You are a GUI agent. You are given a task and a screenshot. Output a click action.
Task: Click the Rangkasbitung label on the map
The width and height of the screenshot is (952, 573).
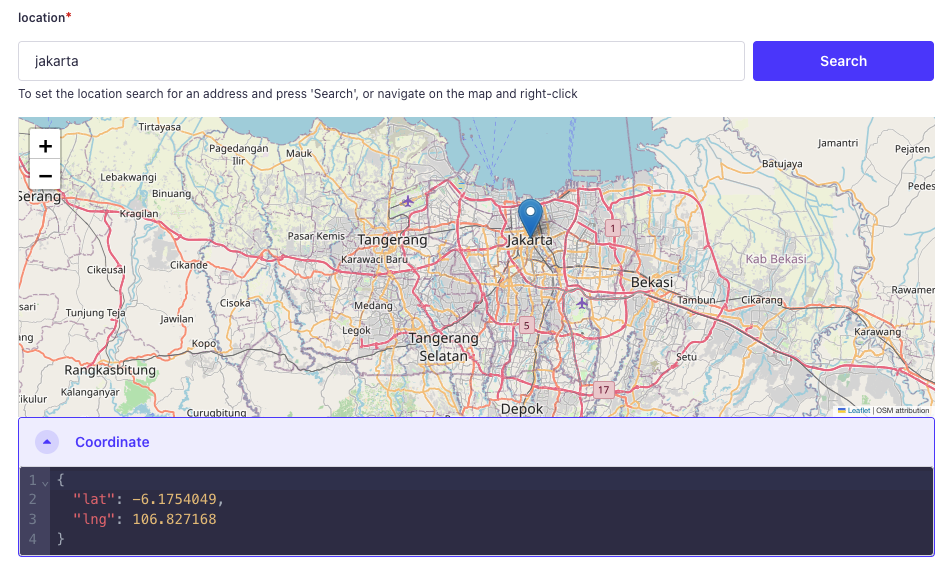coord(110,370)
